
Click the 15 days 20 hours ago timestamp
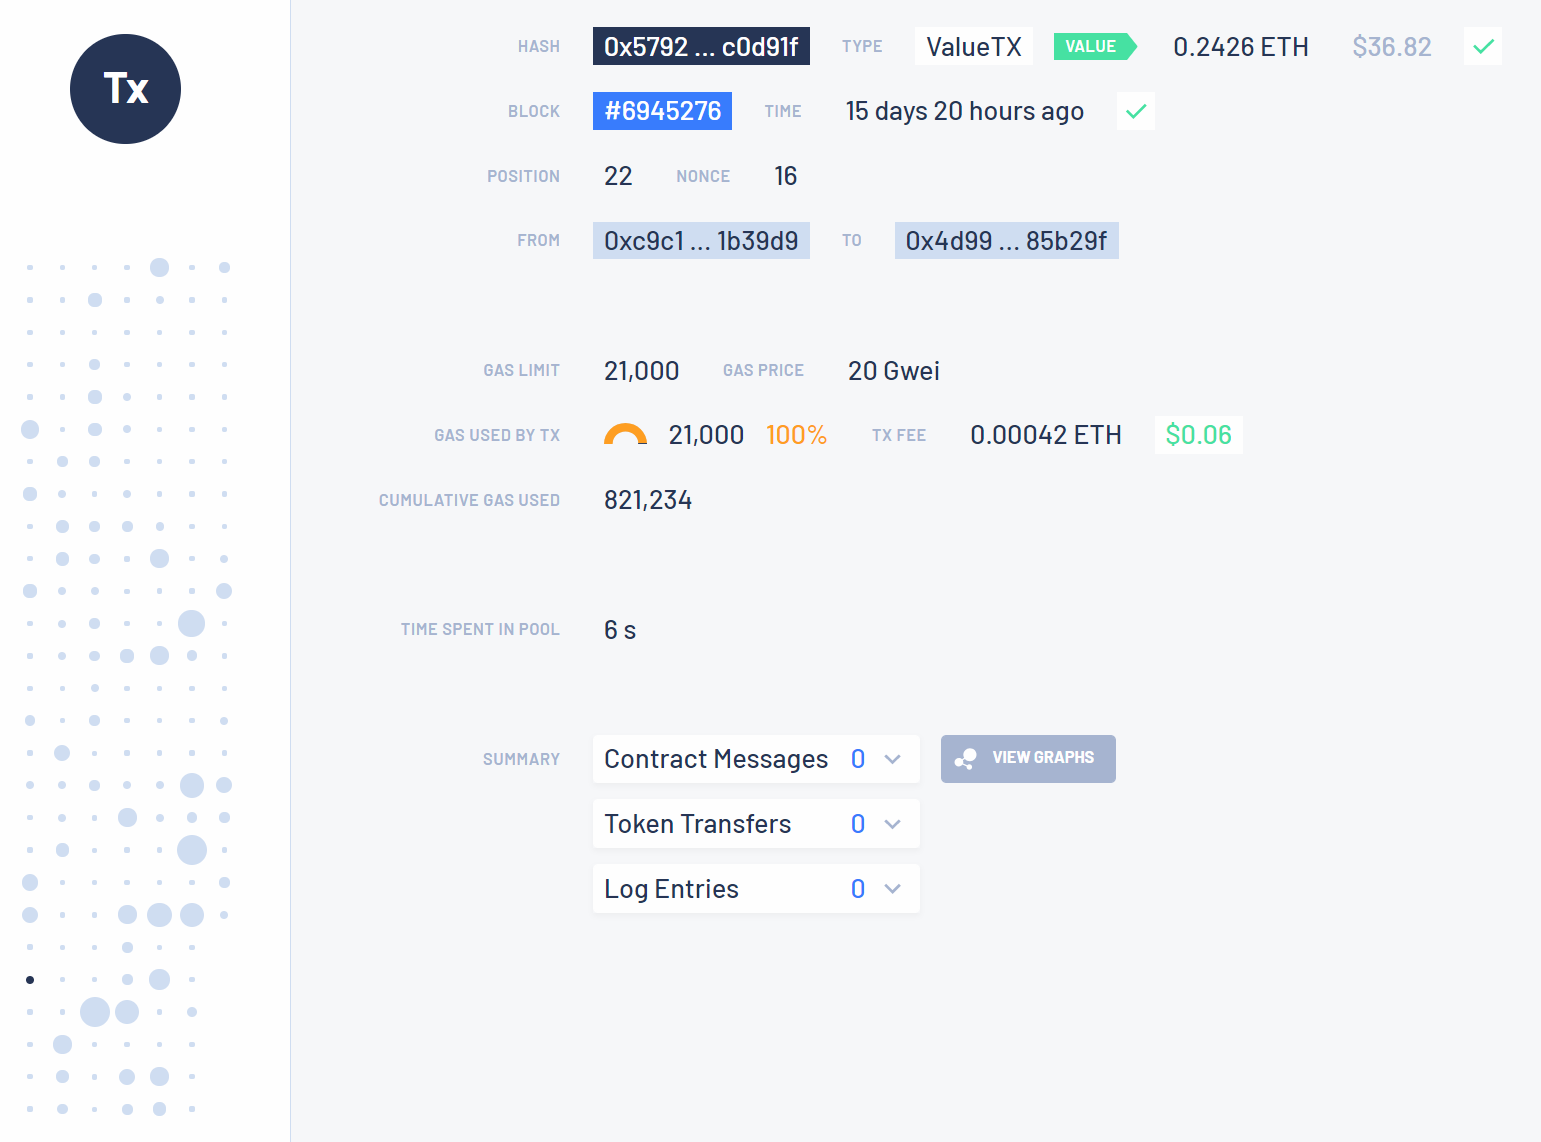point(964,111)
